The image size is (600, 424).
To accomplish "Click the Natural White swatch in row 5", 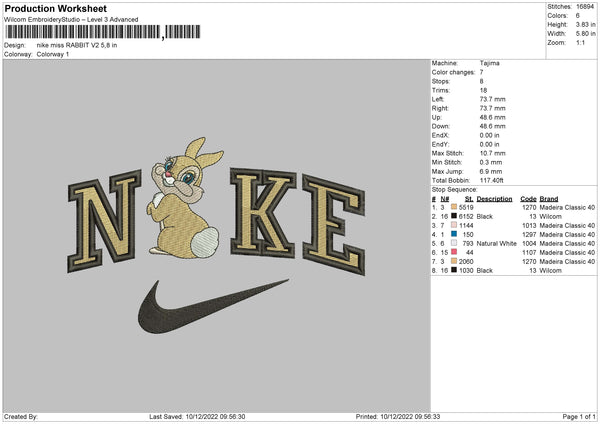I will [454, 243].
